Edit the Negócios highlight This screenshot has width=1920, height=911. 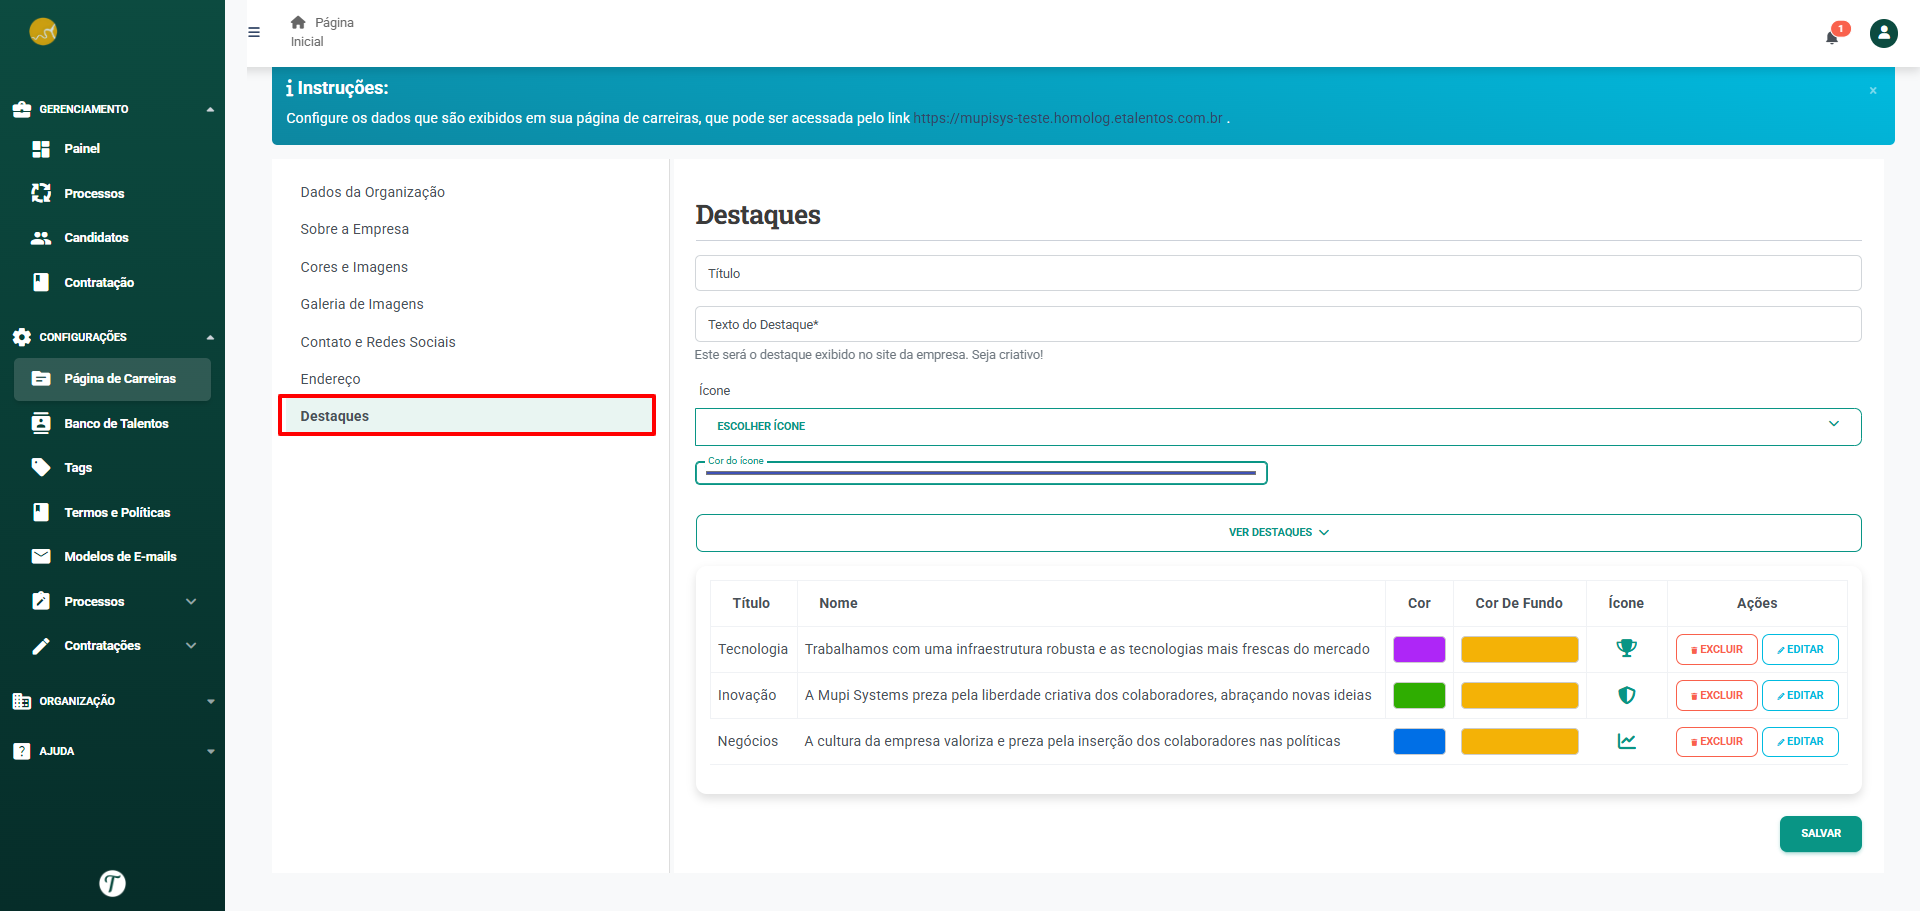[x=1799, y=741]
